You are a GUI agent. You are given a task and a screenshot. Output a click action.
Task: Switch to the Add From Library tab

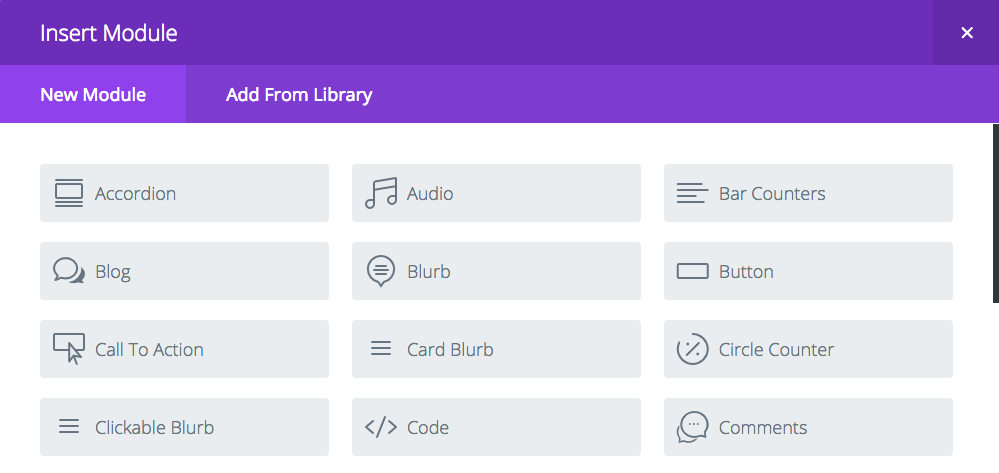tap(299, 94)
